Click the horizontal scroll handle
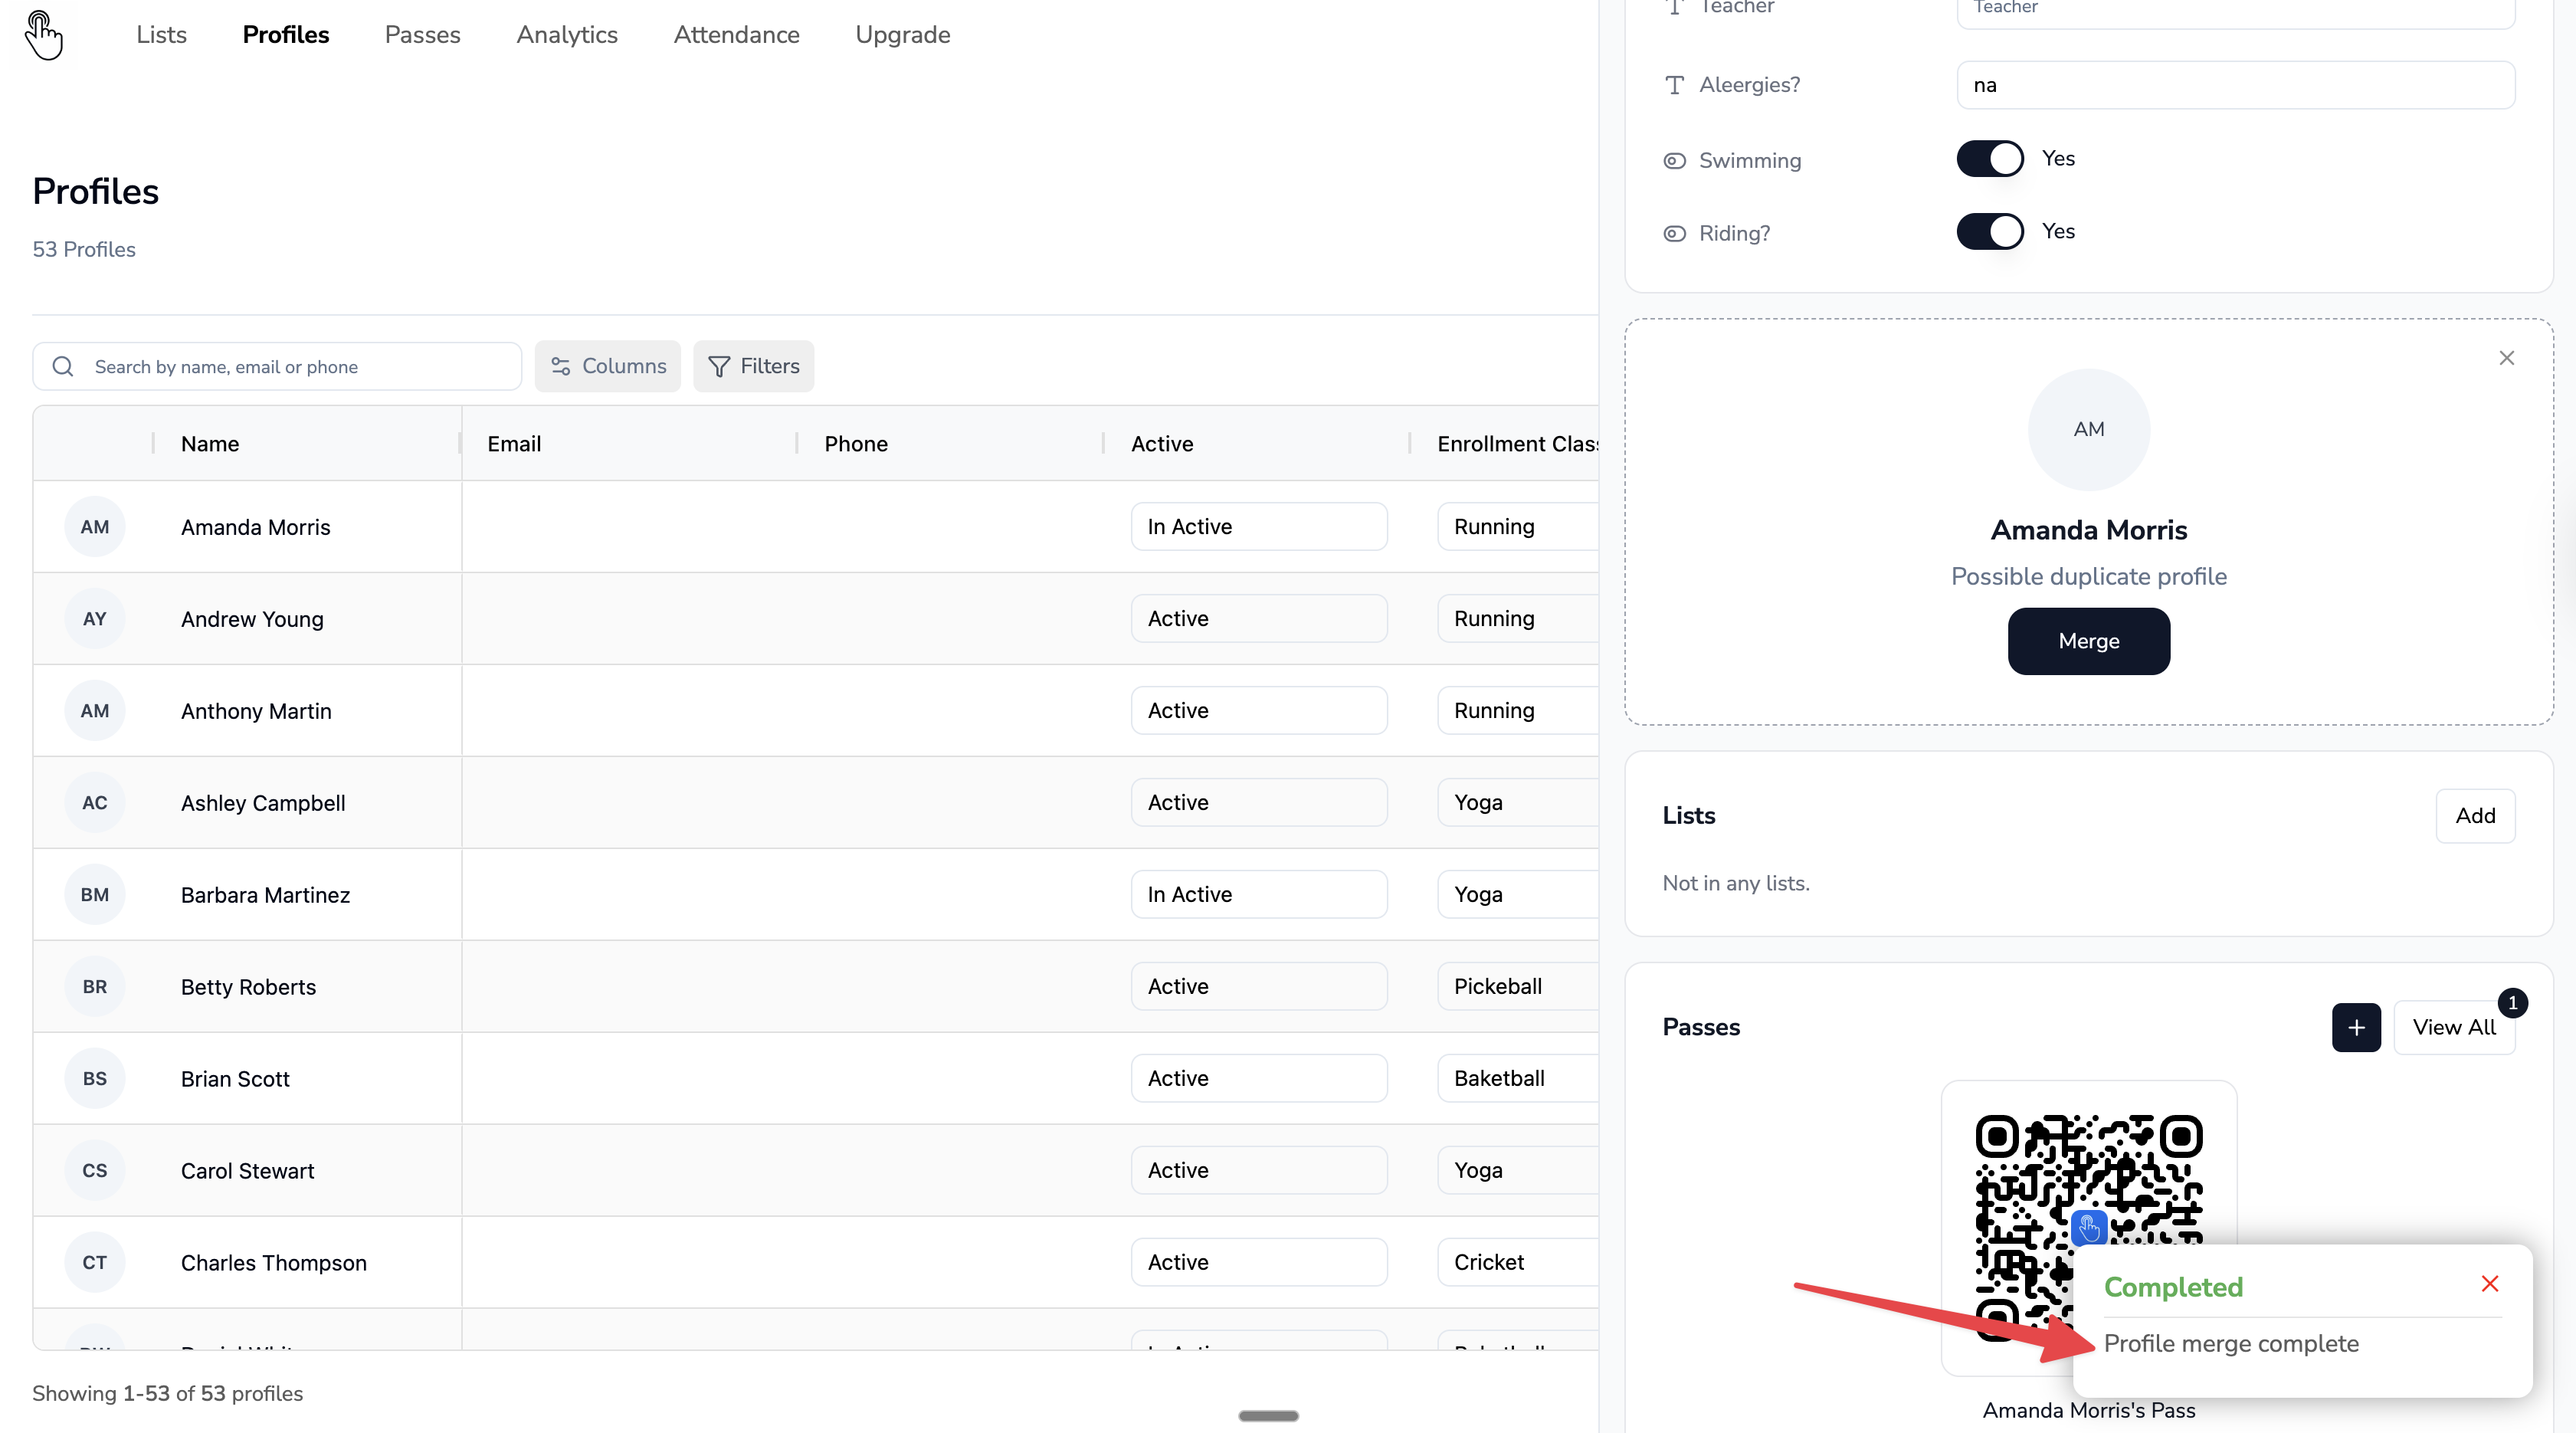This screenshot has width=2576, height=1433. tap(1268, 1416)
